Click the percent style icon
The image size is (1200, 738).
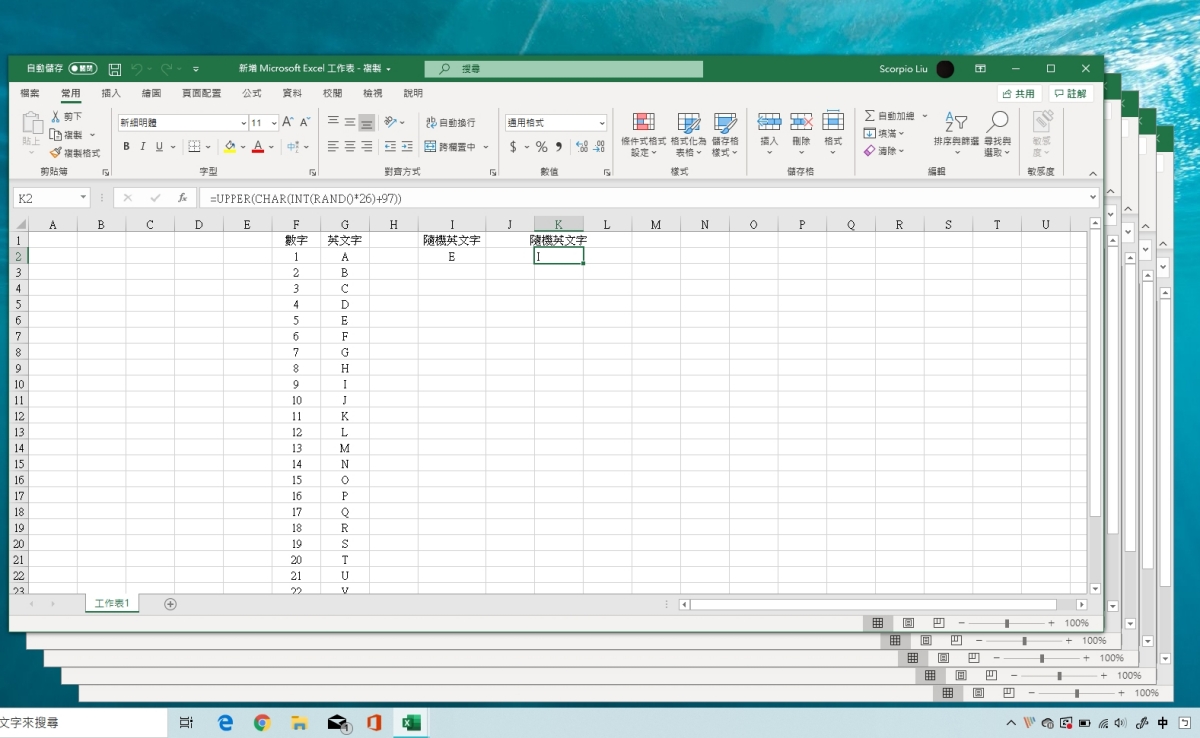click(541, 147)
